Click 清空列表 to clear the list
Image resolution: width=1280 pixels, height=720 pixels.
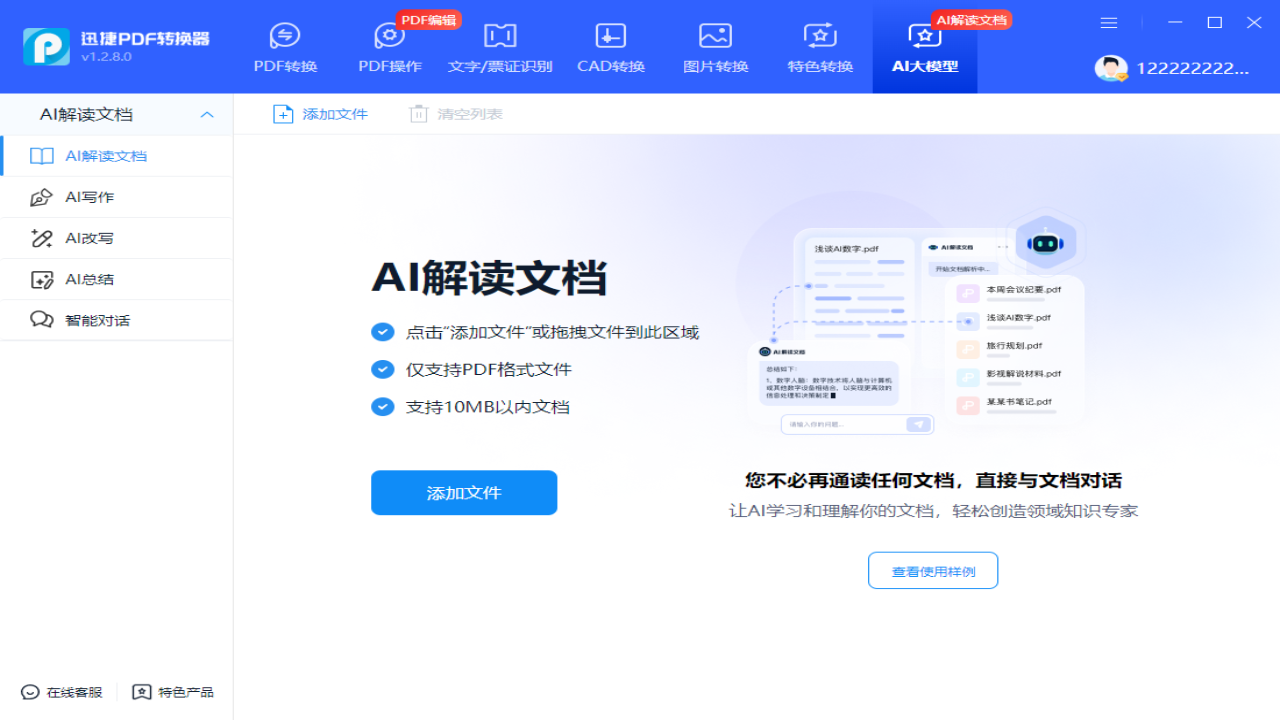click(455, 113)
